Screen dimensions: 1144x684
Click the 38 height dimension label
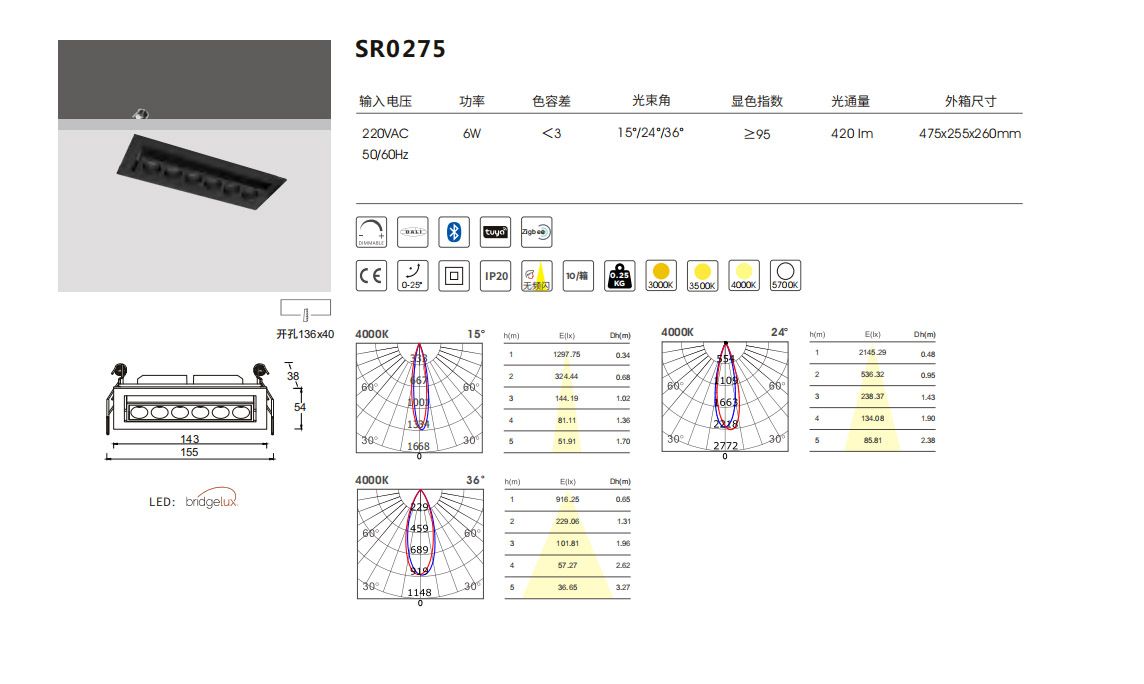tap(293, 376)
